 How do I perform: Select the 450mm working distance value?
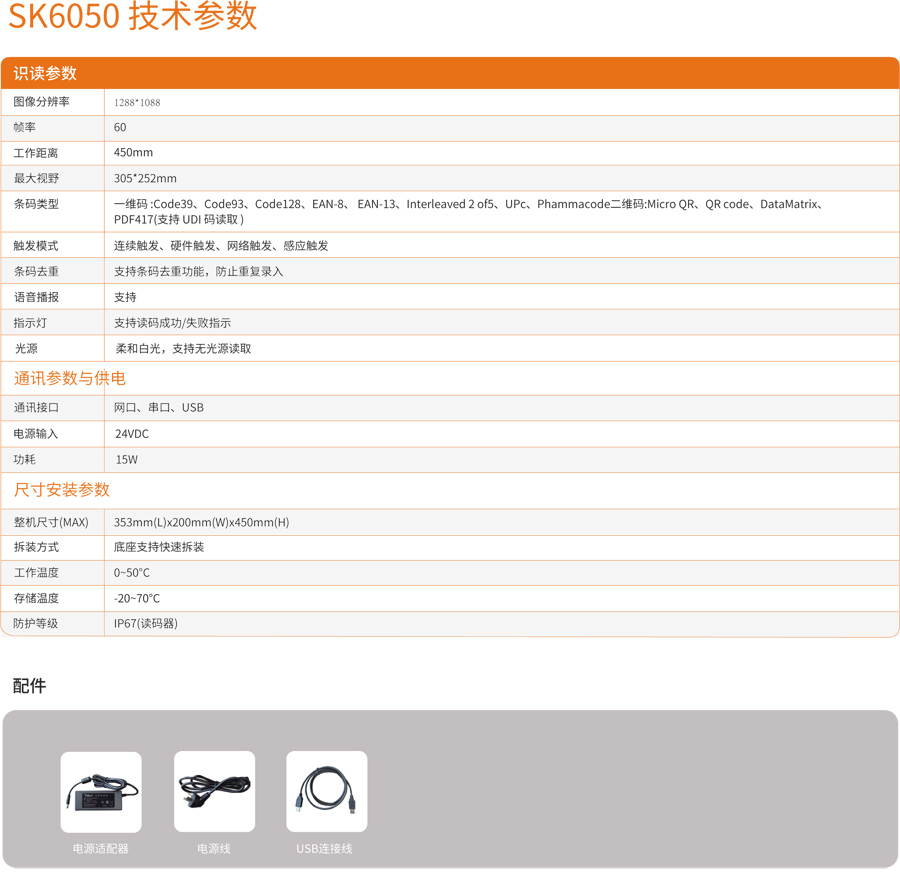point(134,153)
